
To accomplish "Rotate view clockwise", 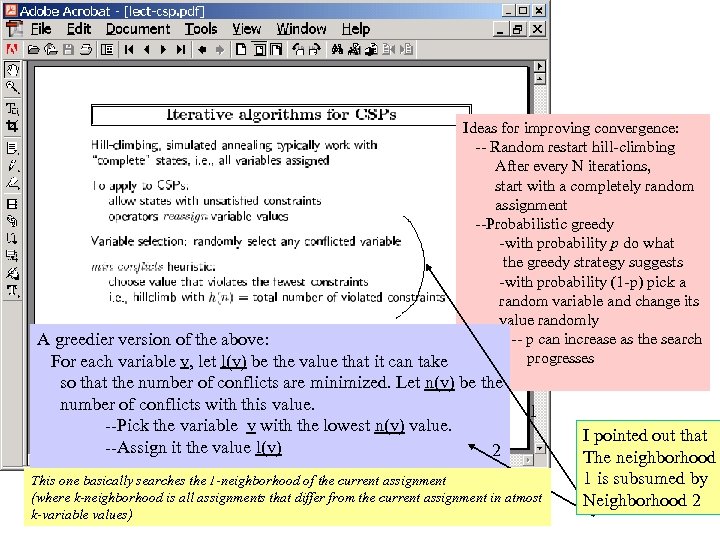I will tap(315, 49).
